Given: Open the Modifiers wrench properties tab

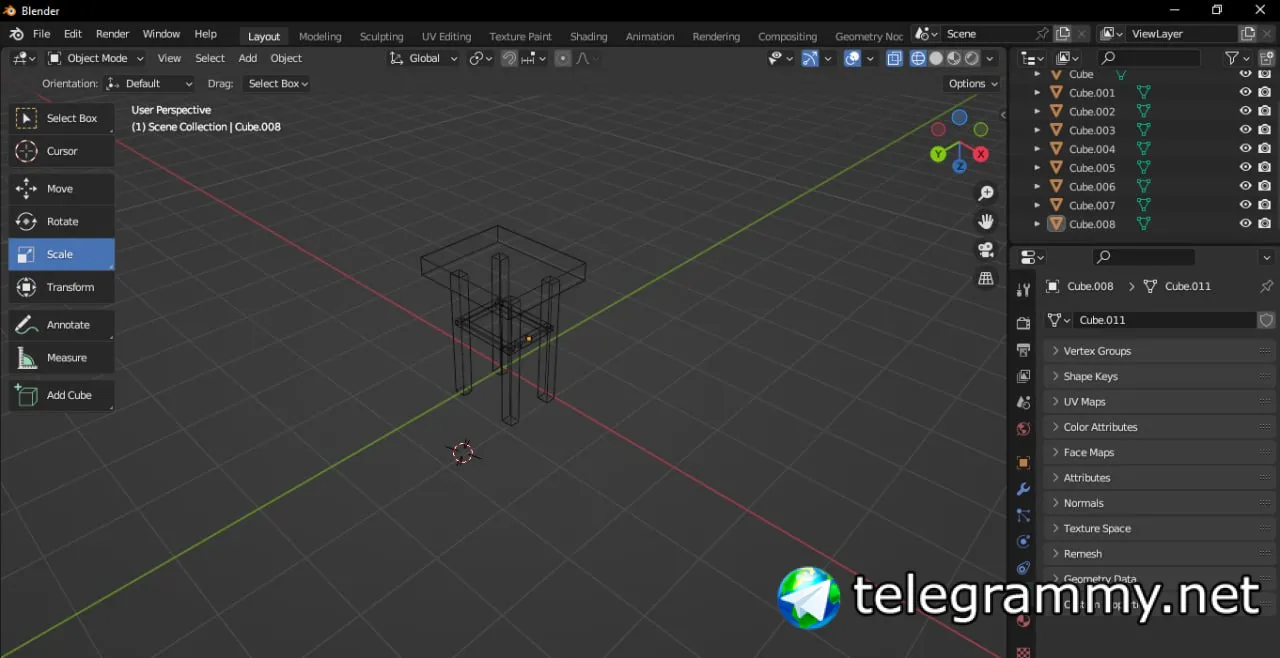Looking at the screenshot, I should click(x=1023, y=489).
